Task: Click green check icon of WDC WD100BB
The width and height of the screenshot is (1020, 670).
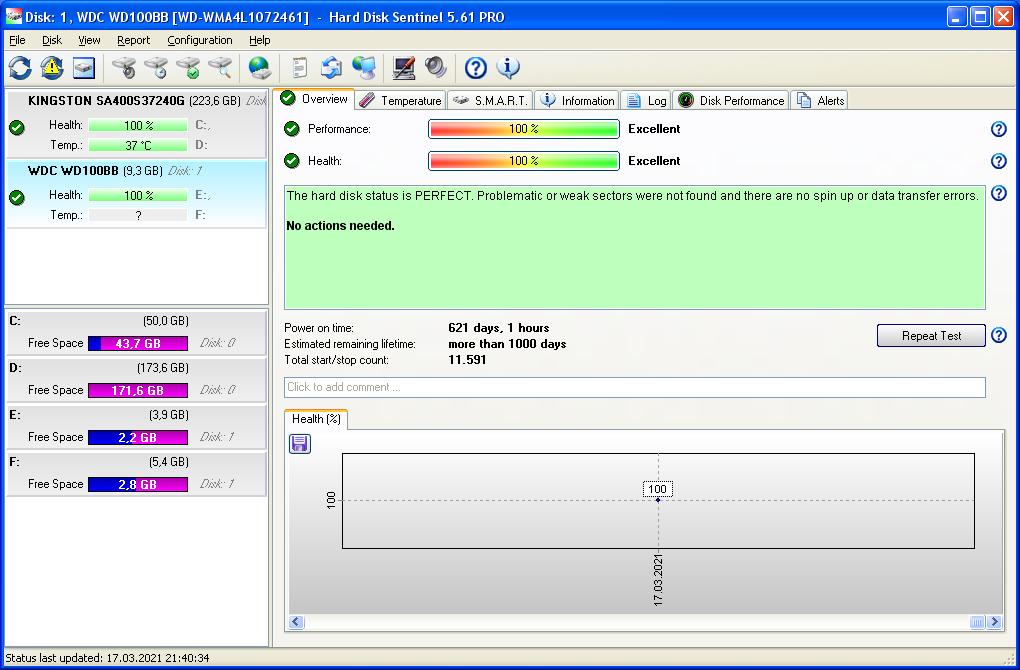Action: click(x=17, y=198)
